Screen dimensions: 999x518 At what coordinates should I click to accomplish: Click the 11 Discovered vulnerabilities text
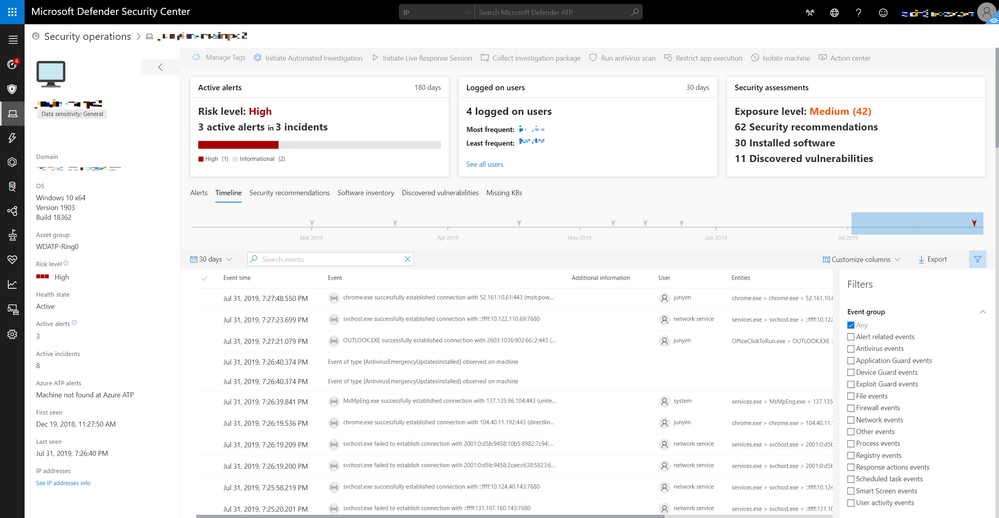(803, 159)
